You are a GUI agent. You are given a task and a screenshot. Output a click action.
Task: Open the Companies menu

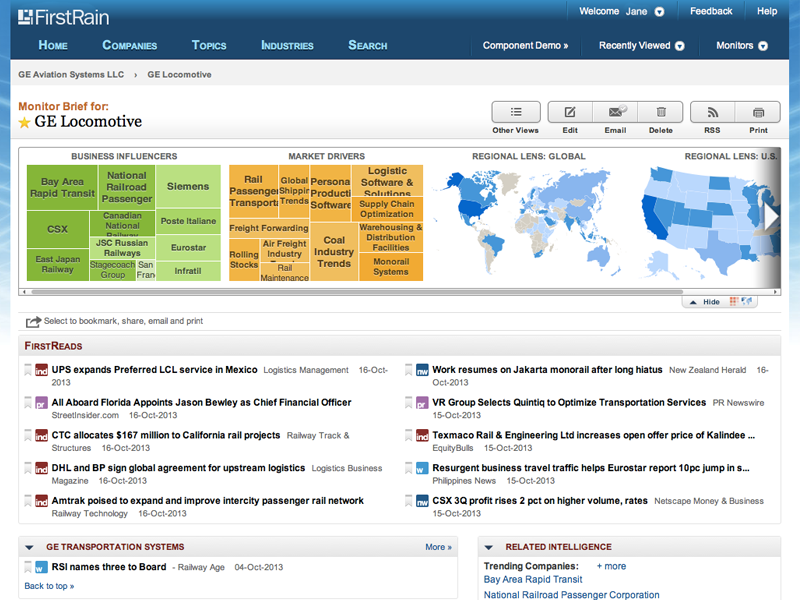130,45
